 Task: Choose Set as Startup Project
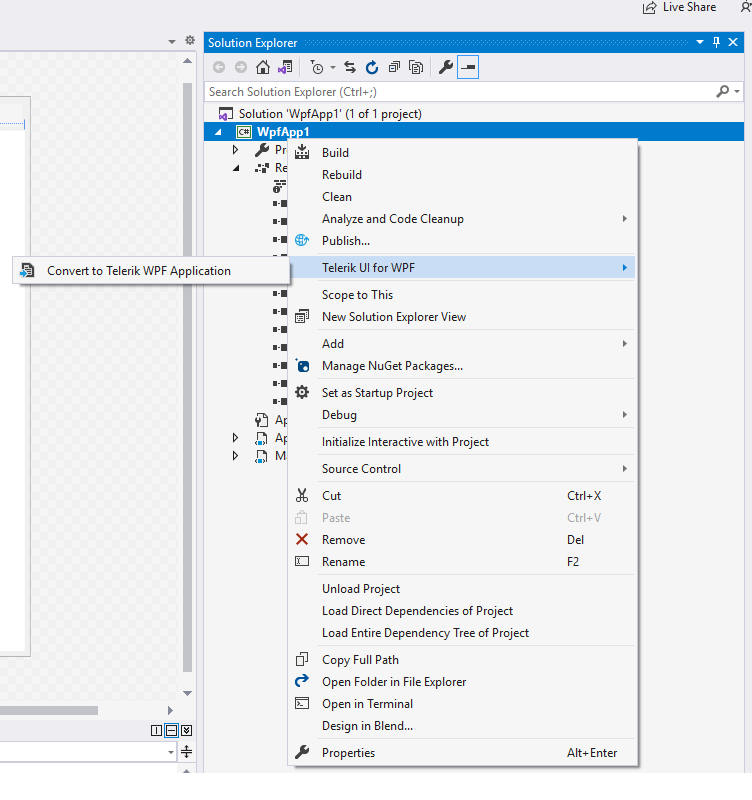[x=461, y=392]
